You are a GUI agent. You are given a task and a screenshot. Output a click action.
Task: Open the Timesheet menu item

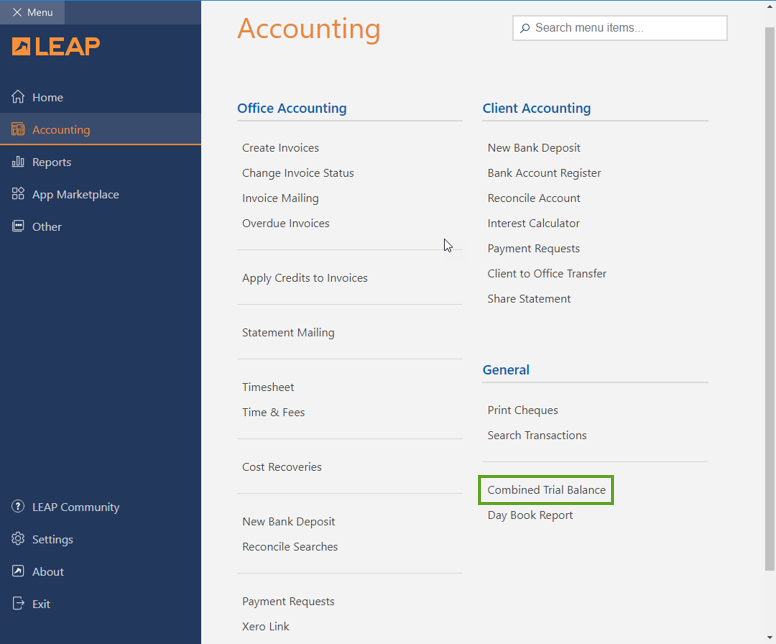point(268,387)
